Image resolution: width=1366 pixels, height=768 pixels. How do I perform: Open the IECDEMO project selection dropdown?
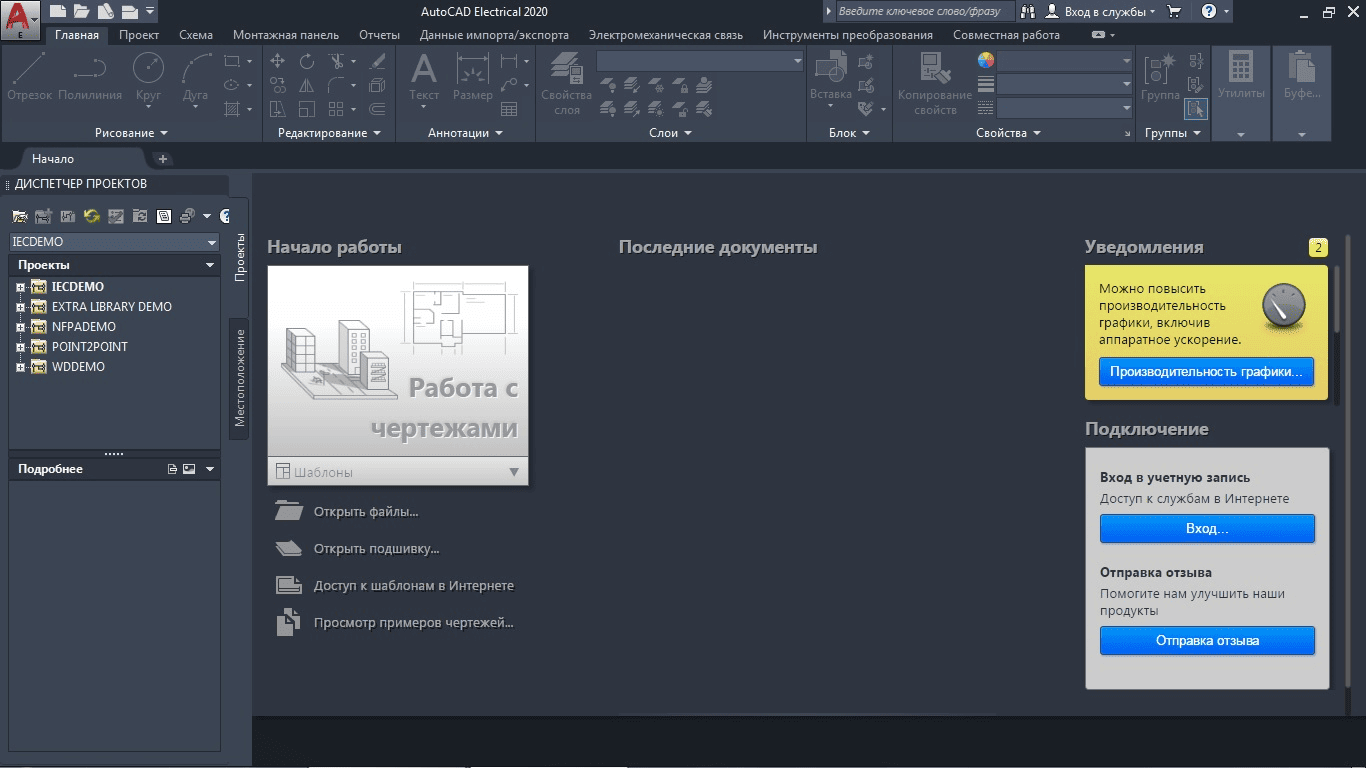(x=114, y=242)
